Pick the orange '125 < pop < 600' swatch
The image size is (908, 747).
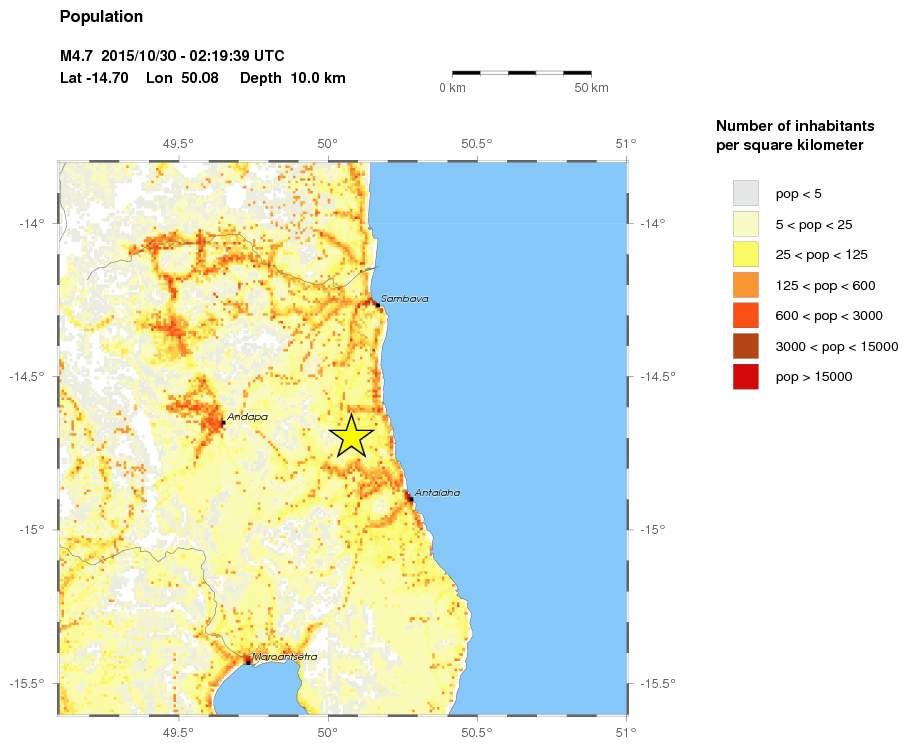(745, 285)
